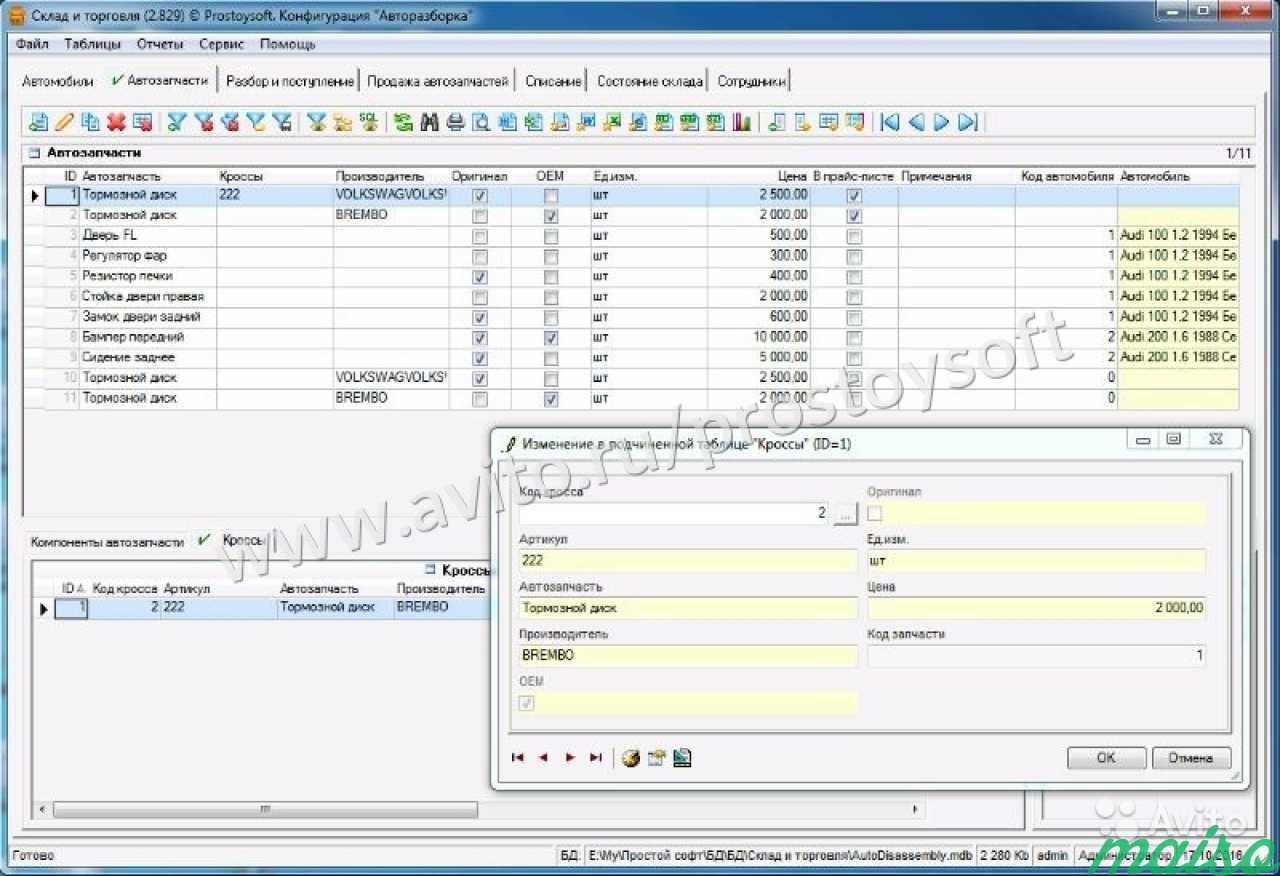Open search with the binoculars icon

[430, 122]
